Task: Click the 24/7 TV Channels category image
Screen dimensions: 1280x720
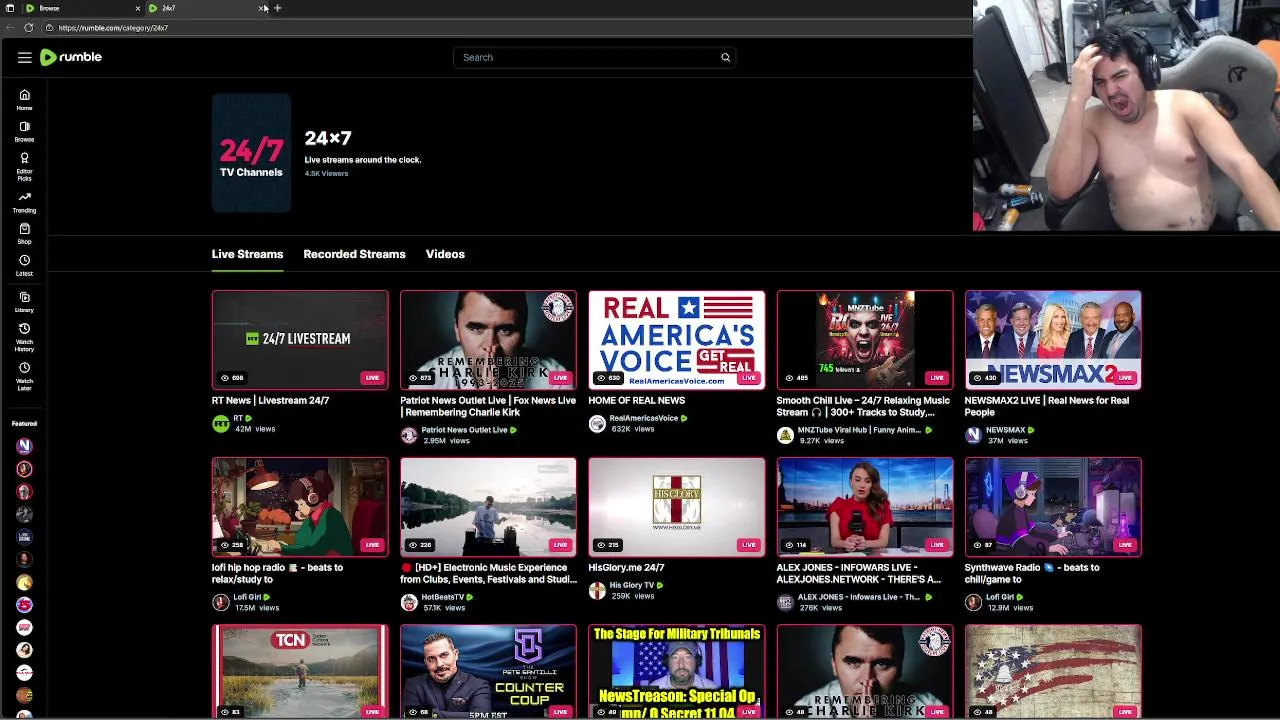Action: click(x=251, y=153)
